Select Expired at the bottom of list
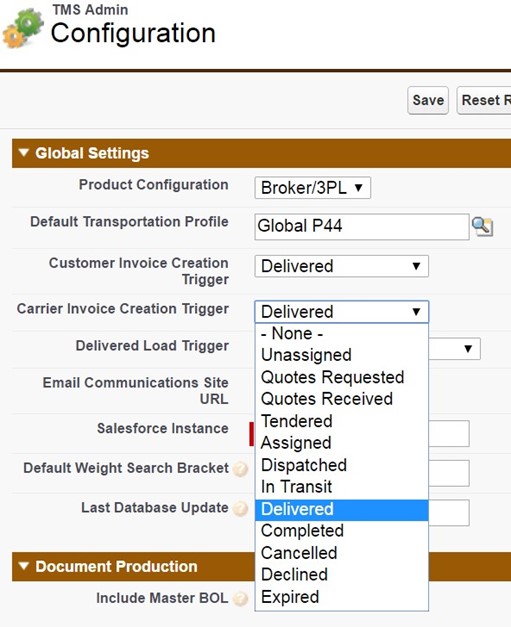This screenshot has width=511, height=627. (341, 597)
